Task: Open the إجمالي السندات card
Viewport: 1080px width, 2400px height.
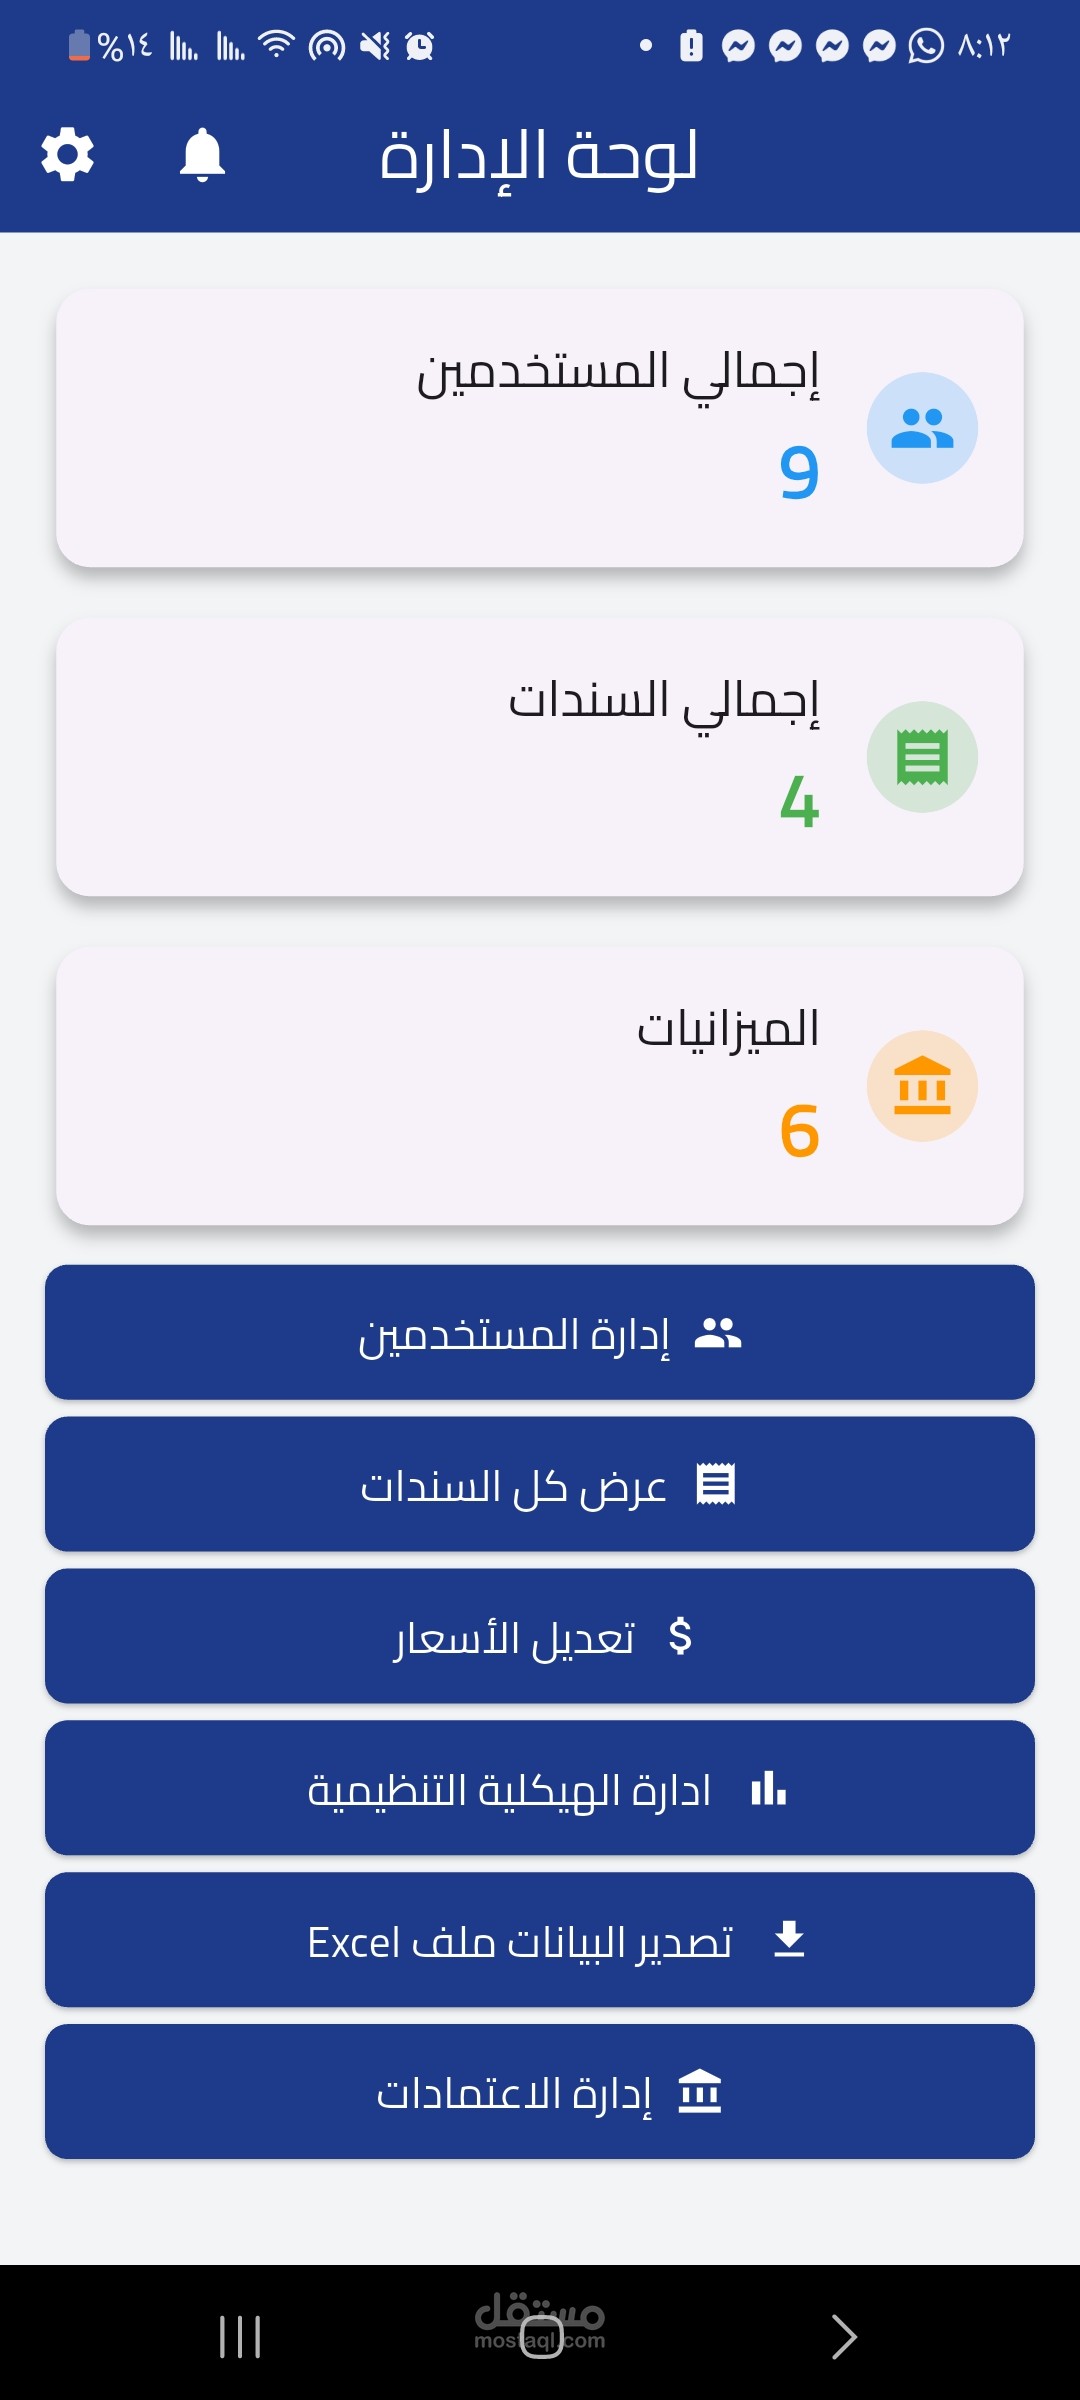Action: click(540, 757)
